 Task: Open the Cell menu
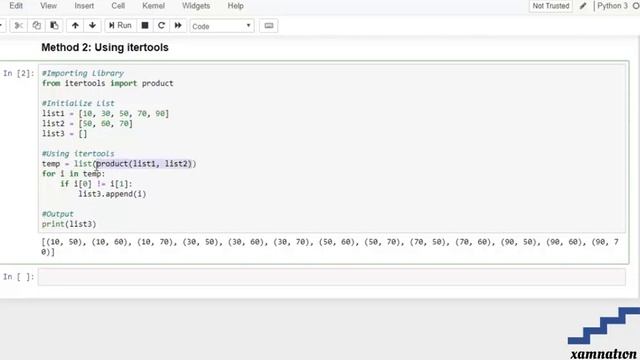pos(118,6)
